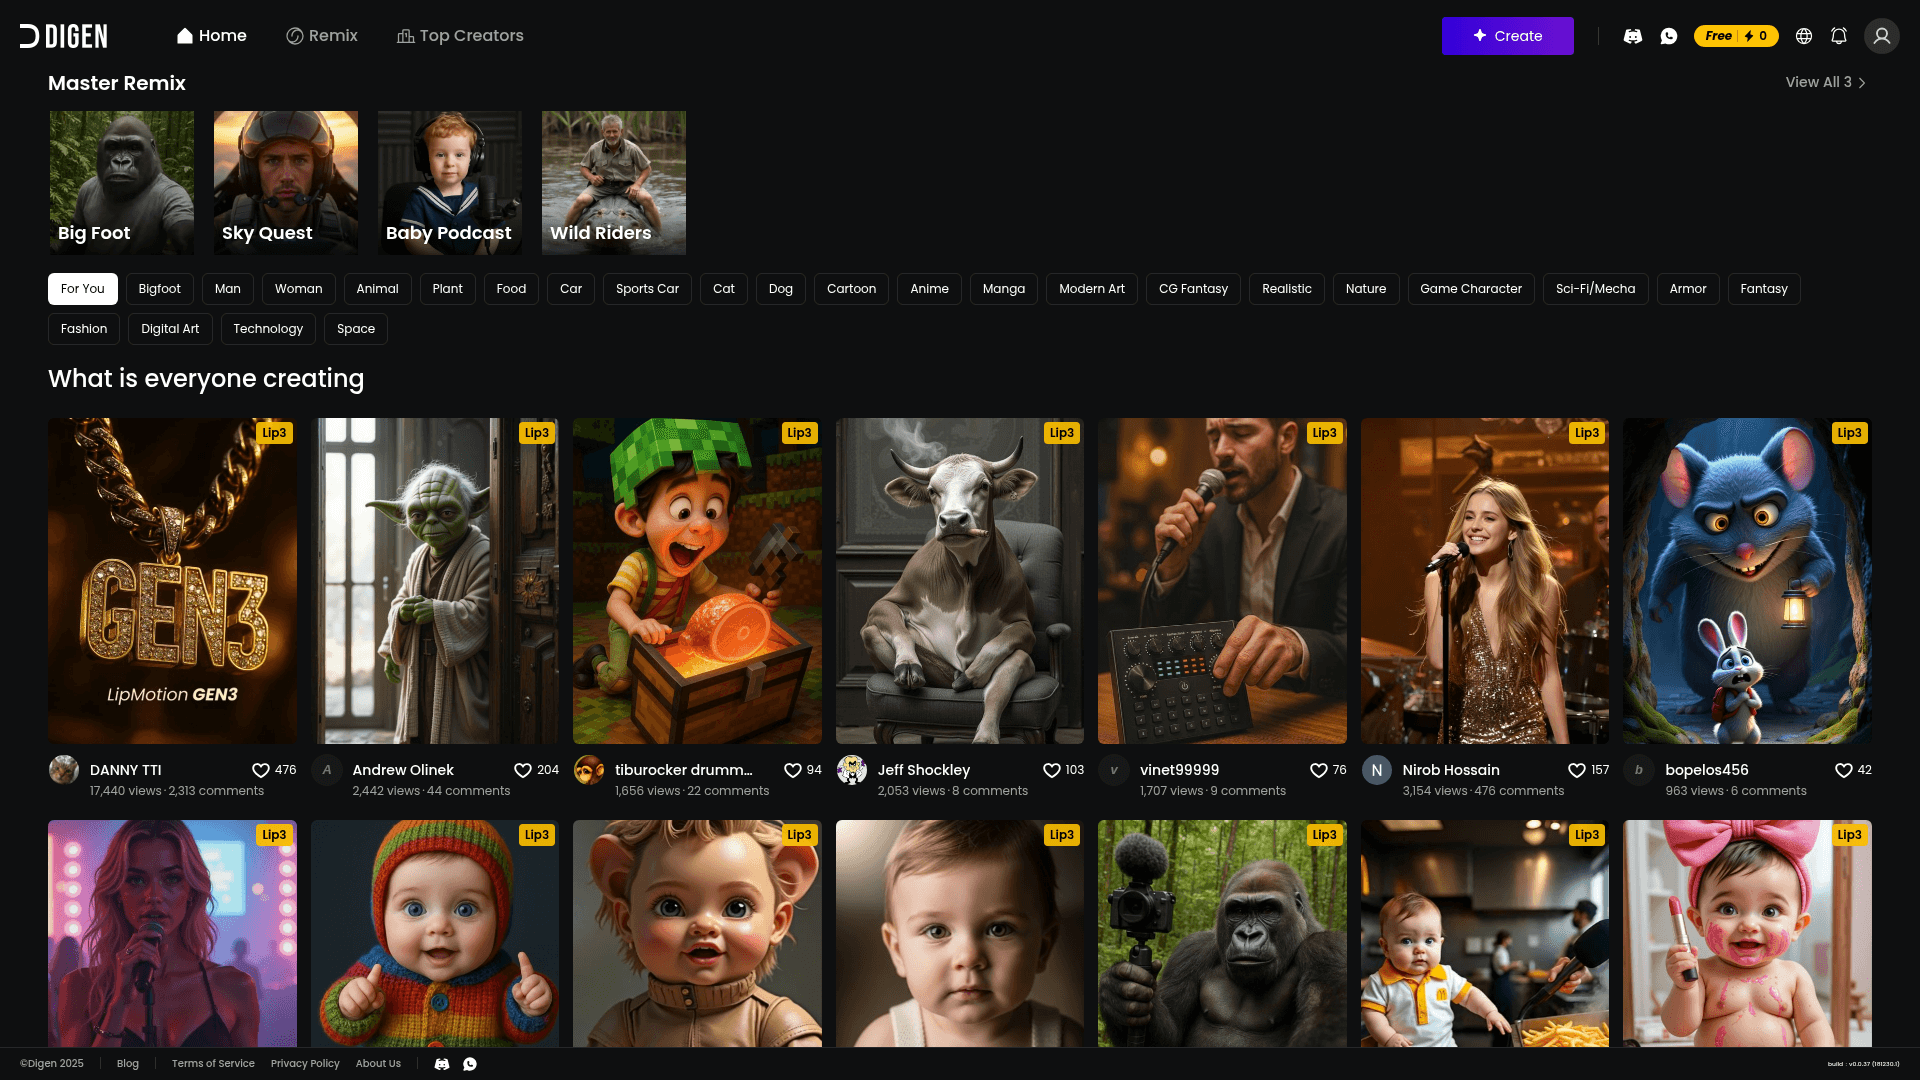Filter by Game Character category
The height and width of the screenshot is (1080, 1920).
1471,289
